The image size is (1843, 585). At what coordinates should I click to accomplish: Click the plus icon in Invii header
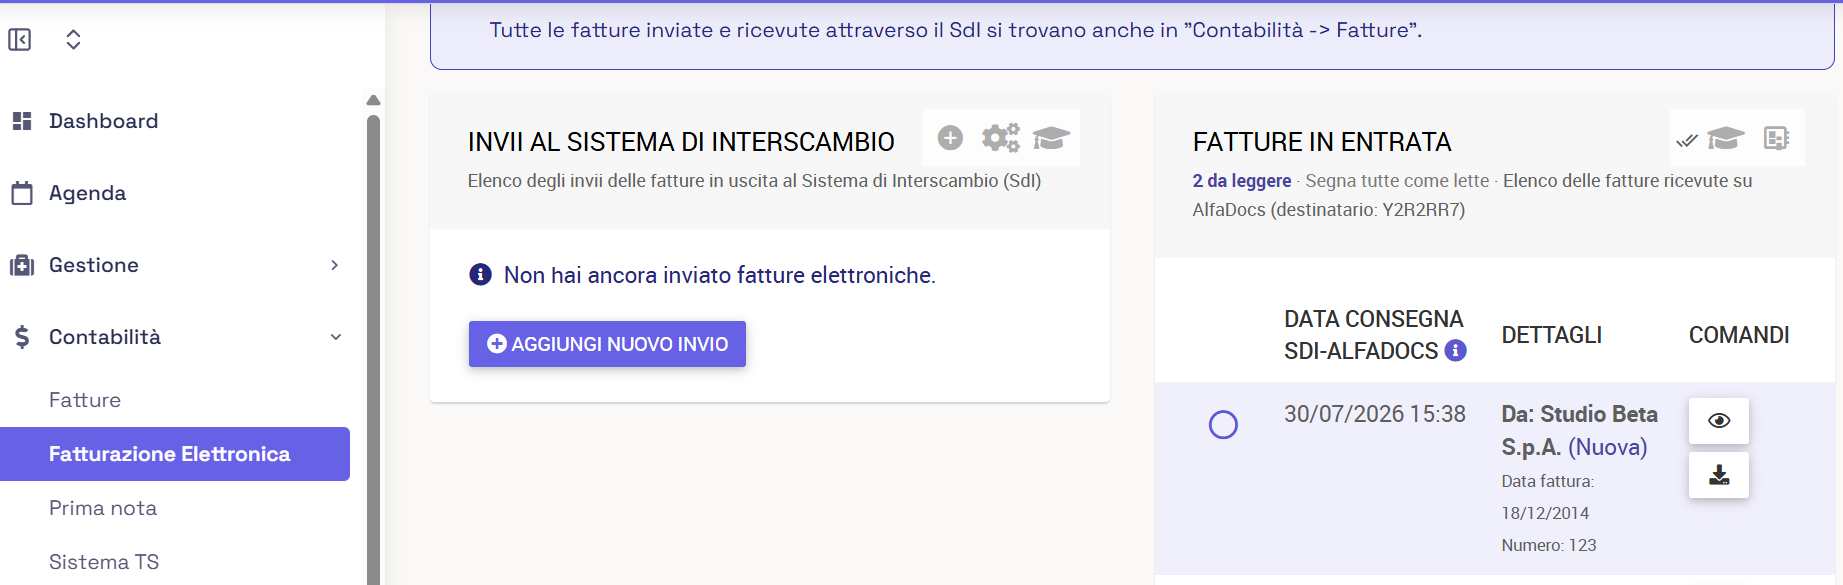click(x=950, y=138)
